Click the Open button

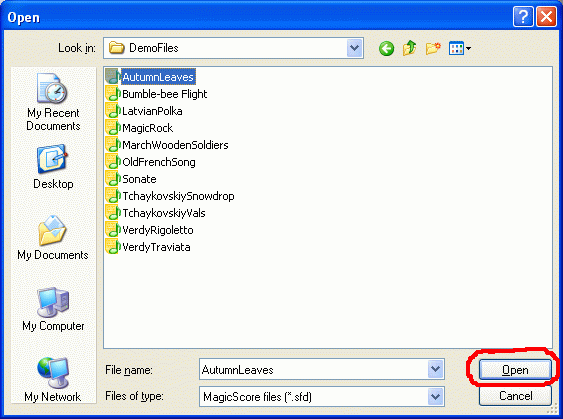click(515, 370)
